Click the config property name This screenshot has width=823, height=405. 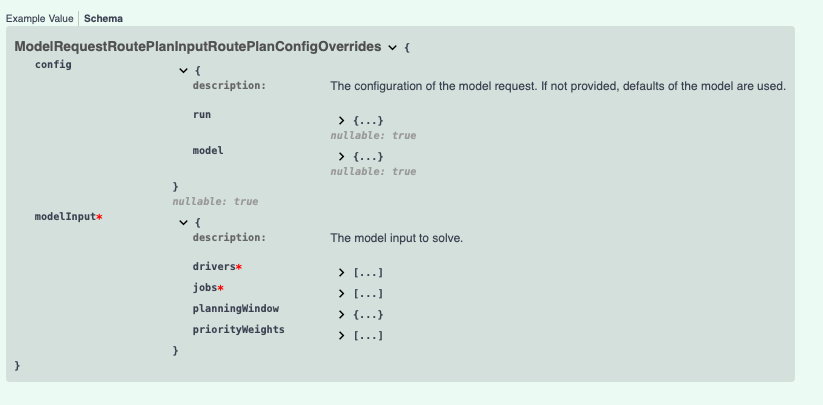(x=53, y=65)
